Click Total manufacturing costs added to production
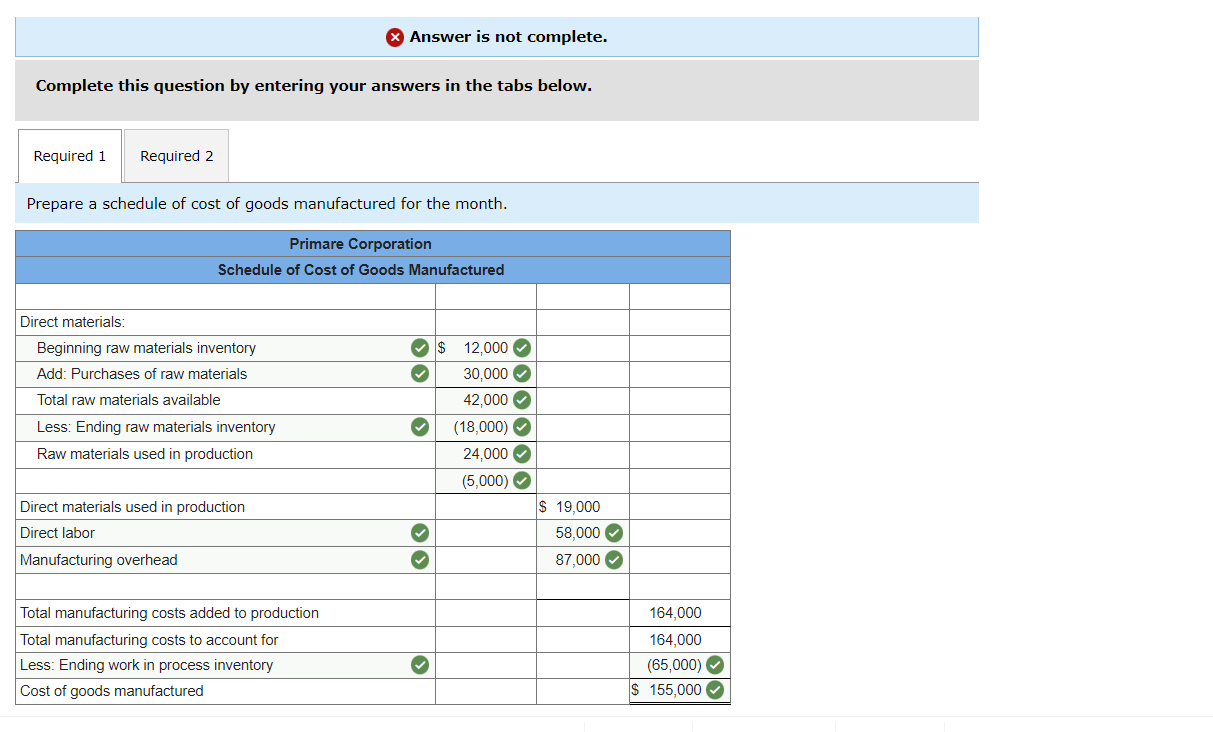This screenshot has height=732, width=1213. pos(170,613)
